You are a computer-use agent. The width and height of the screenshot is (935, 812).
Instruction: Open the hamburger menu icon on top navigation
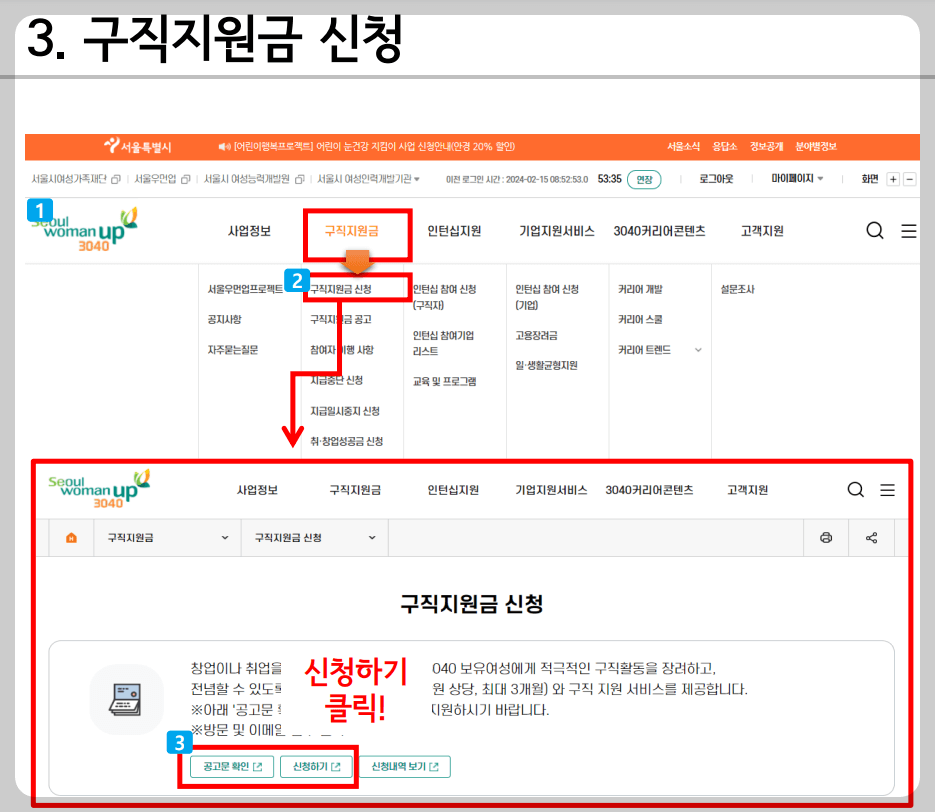908,230
